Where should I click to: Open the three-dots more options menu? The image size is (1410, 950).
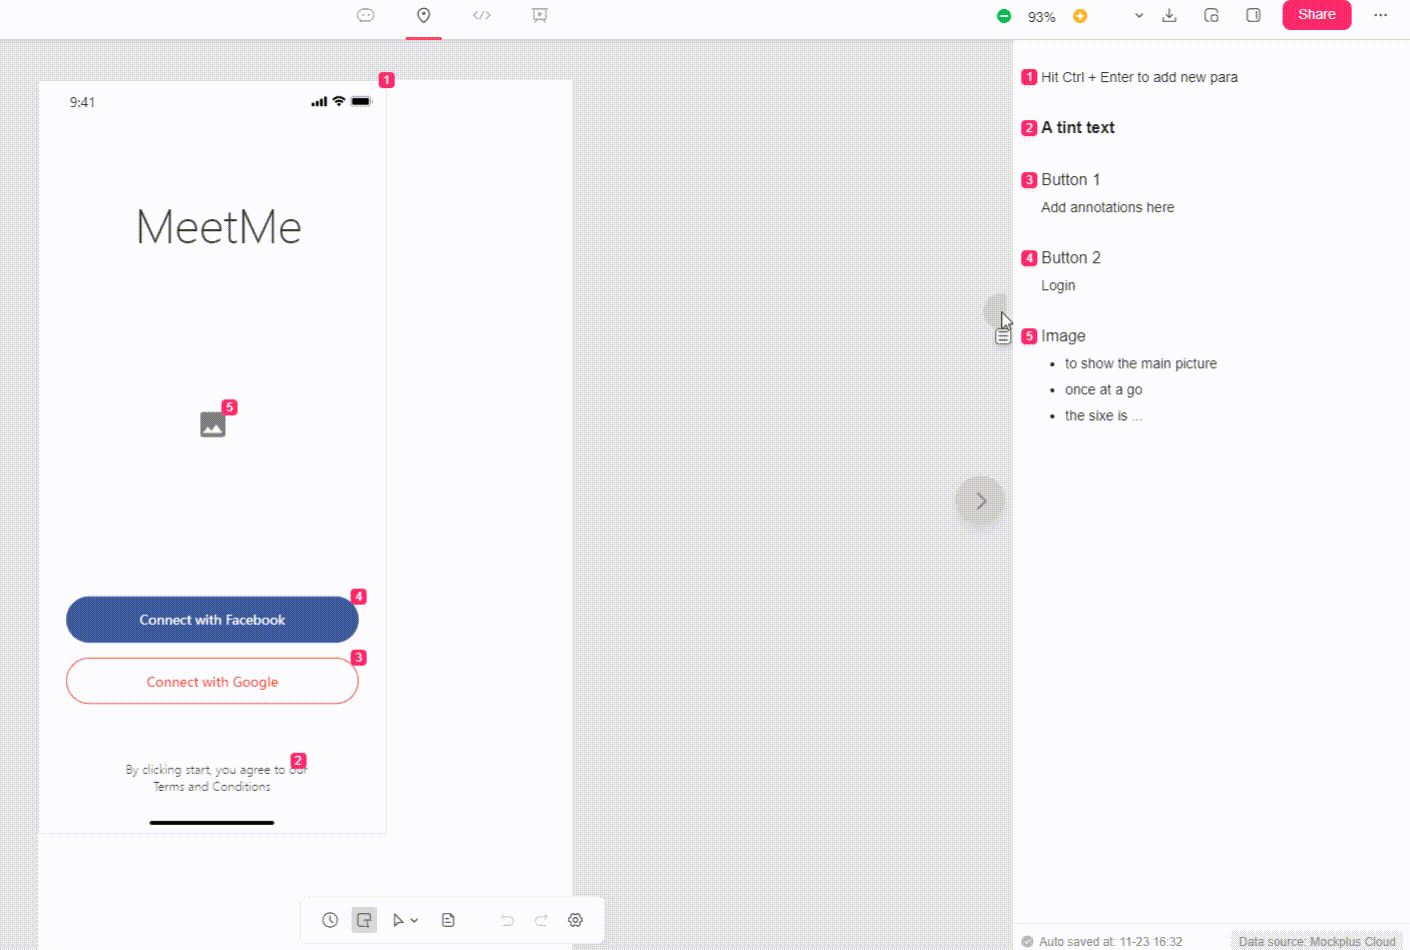click(1381, 15)
